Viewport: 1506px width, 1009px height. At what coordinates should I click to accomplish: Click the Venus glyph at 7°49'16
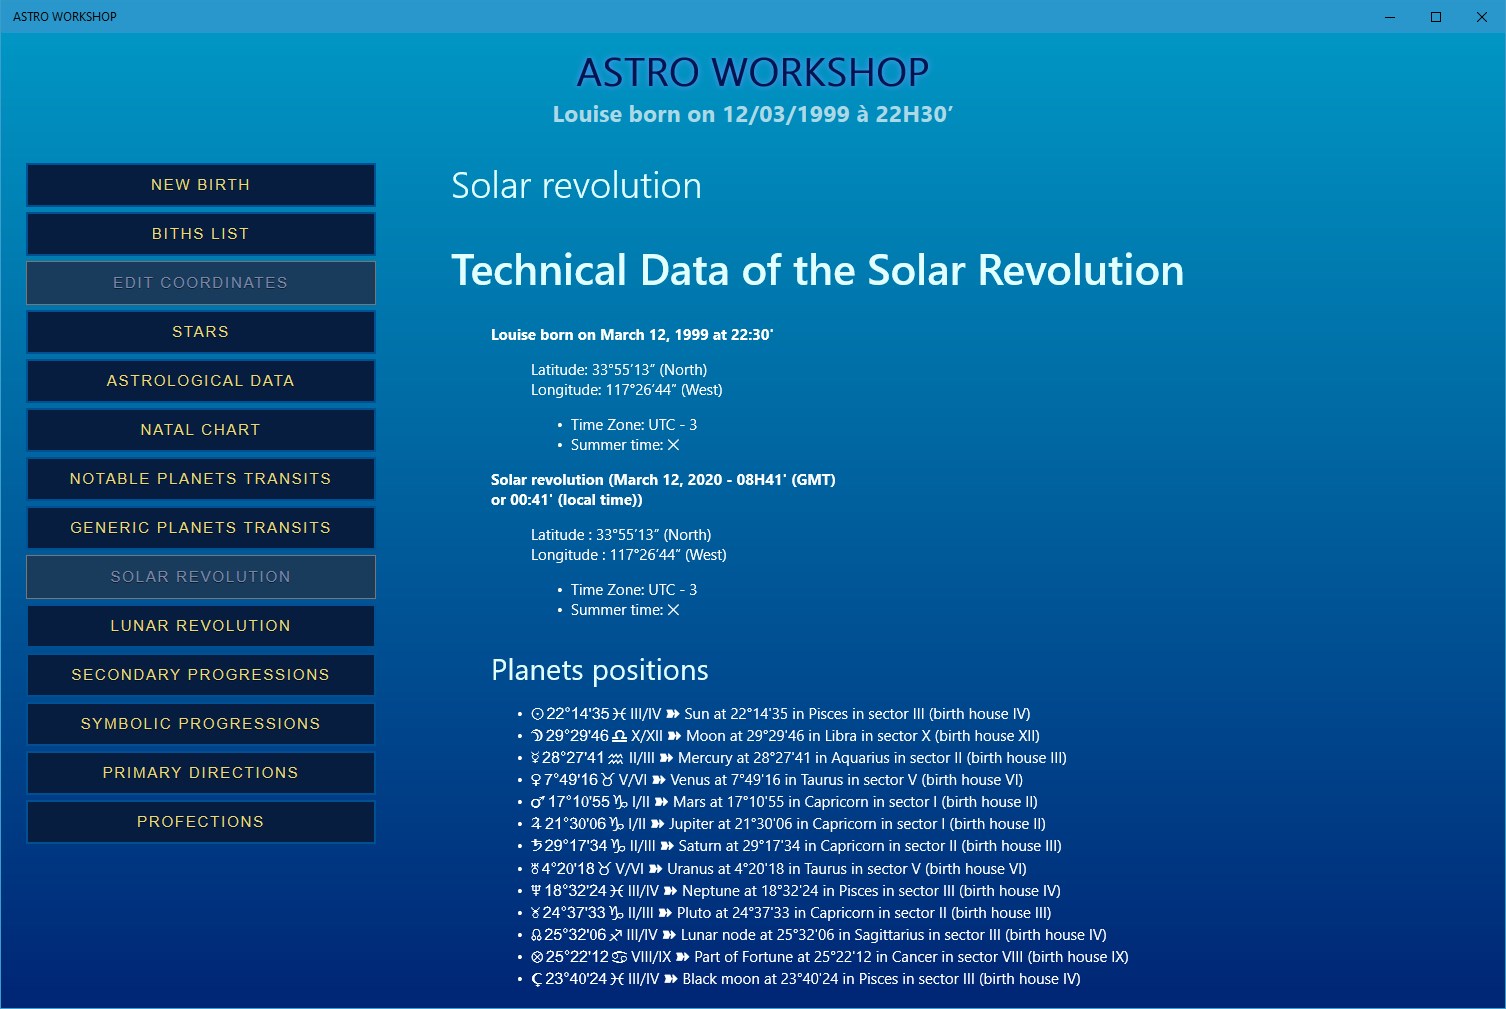pos(536,780)
